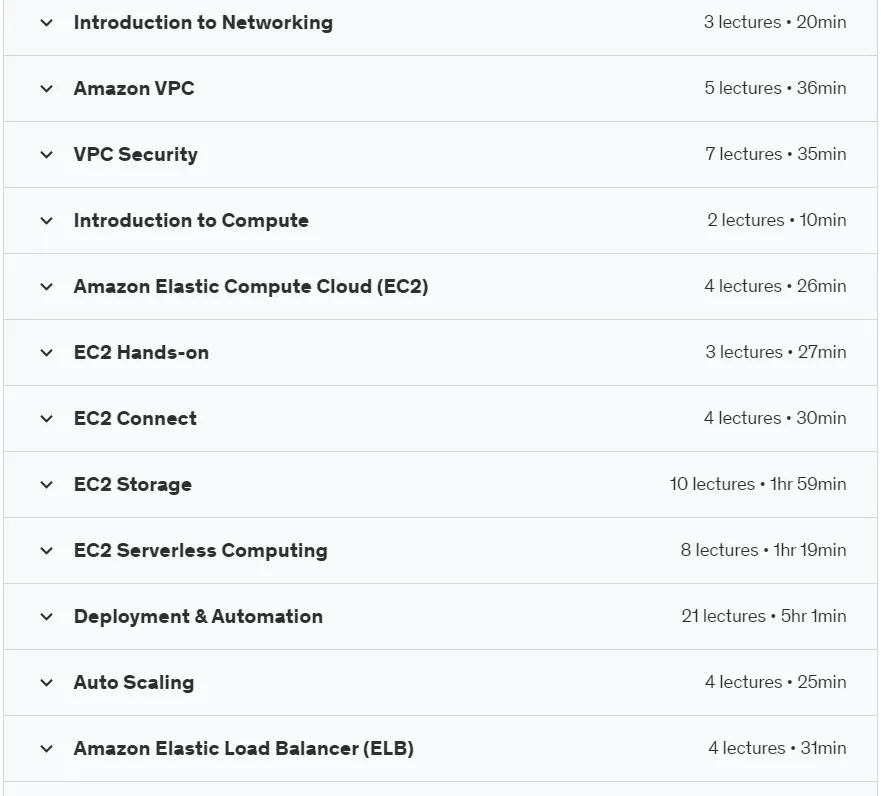Expand the Amazon Elastic Load Balancer chevron
The height and width of the screenshot is (796, 881).
point(47,749)
